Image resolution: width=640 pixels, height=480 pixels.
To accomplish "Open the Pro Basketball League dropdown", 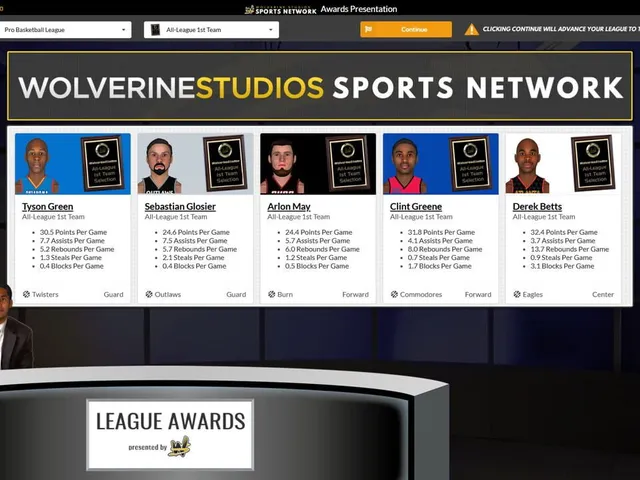I will (65, 30).
